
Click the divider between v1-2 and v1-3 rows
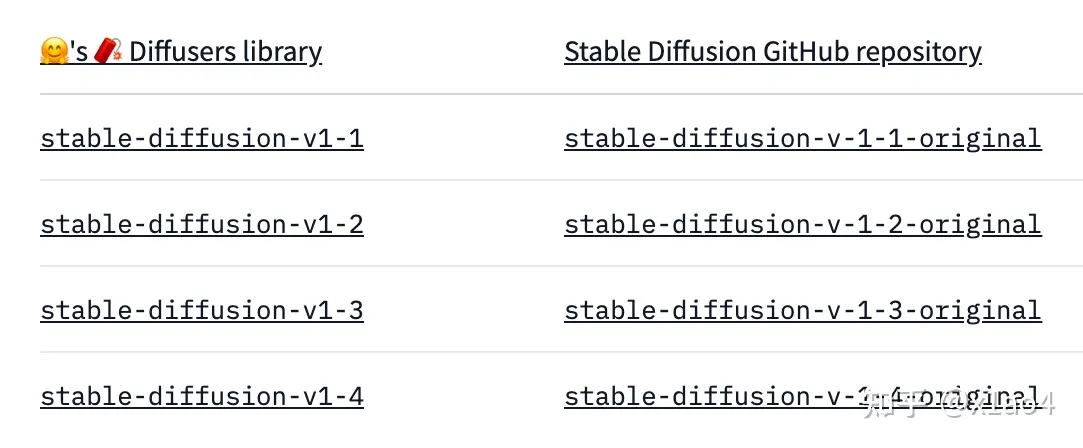pos(562,266)
